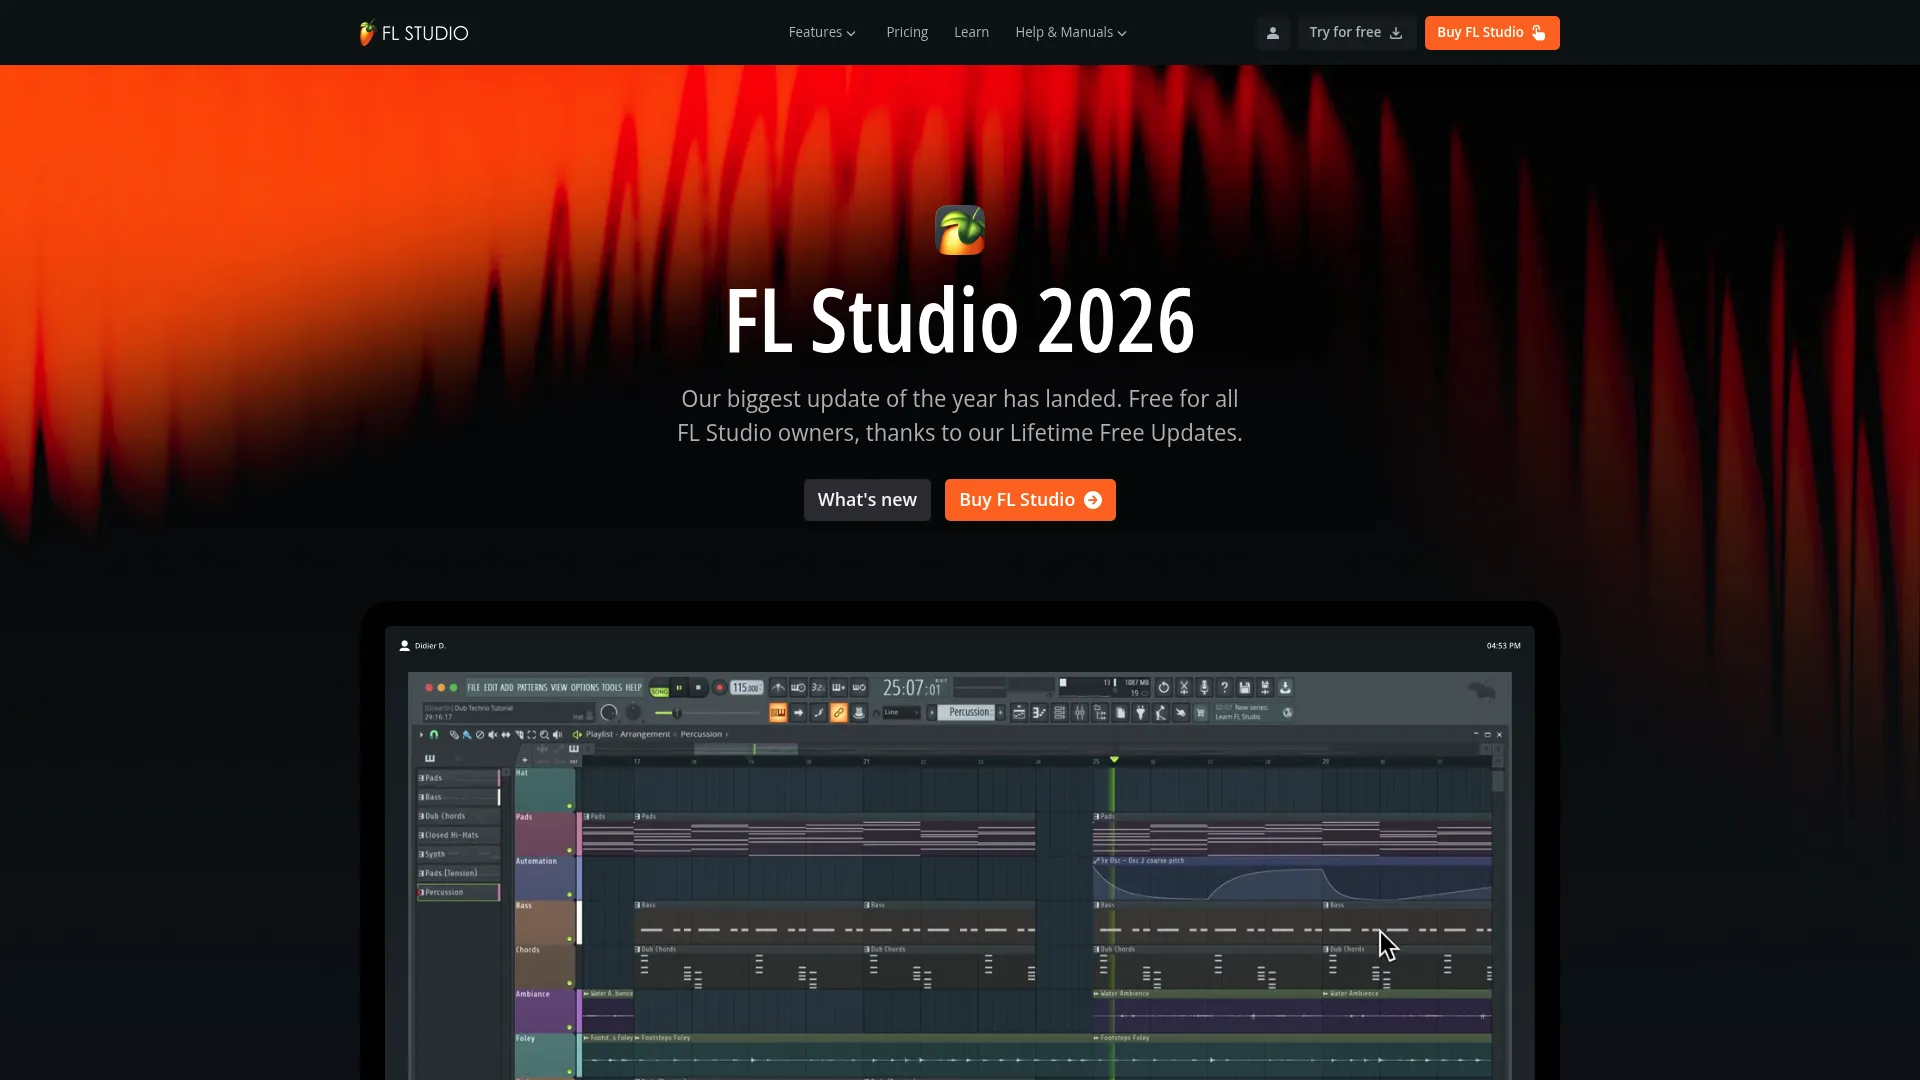Click the Try for free button

click(x=1356, y=33)
